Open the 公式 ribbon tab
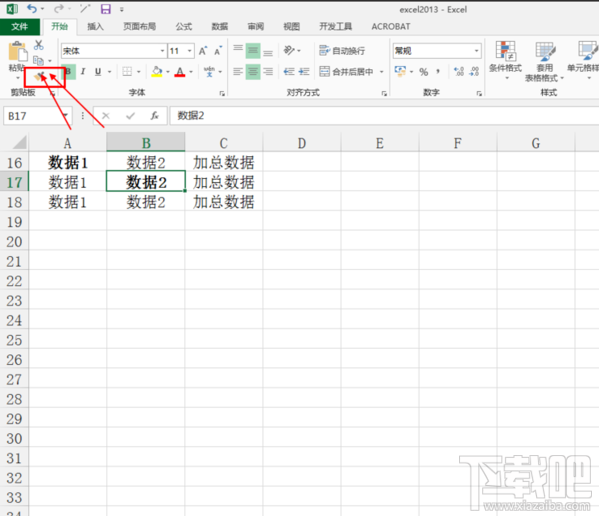 coord(184,26)
